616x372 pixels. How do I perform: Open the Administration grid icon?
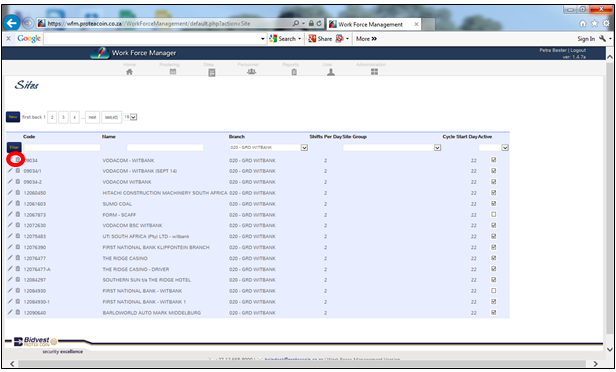374,71
